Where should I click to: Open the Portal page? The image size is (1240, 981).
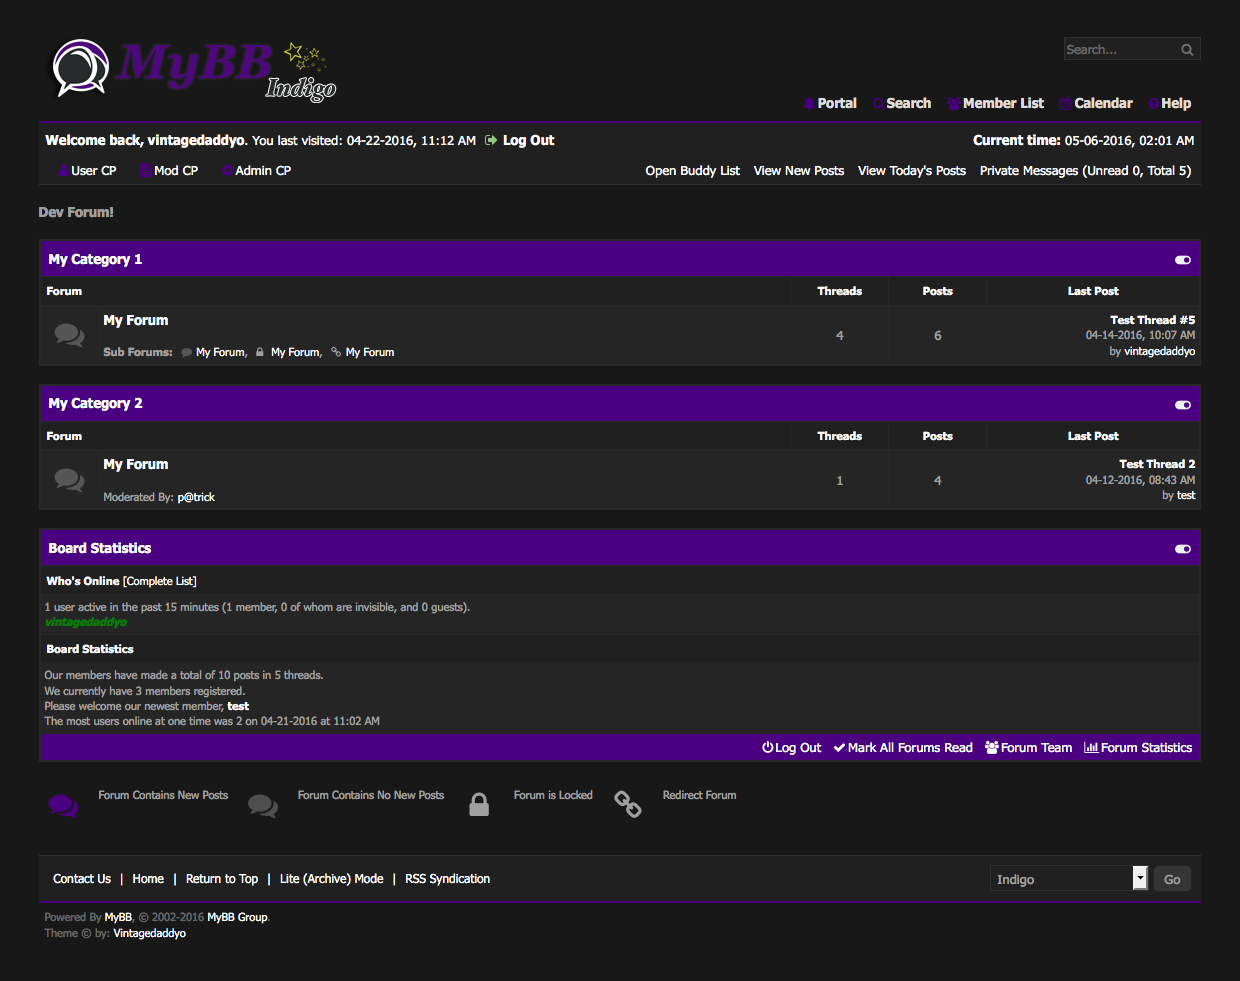click(x=837, y=104)
